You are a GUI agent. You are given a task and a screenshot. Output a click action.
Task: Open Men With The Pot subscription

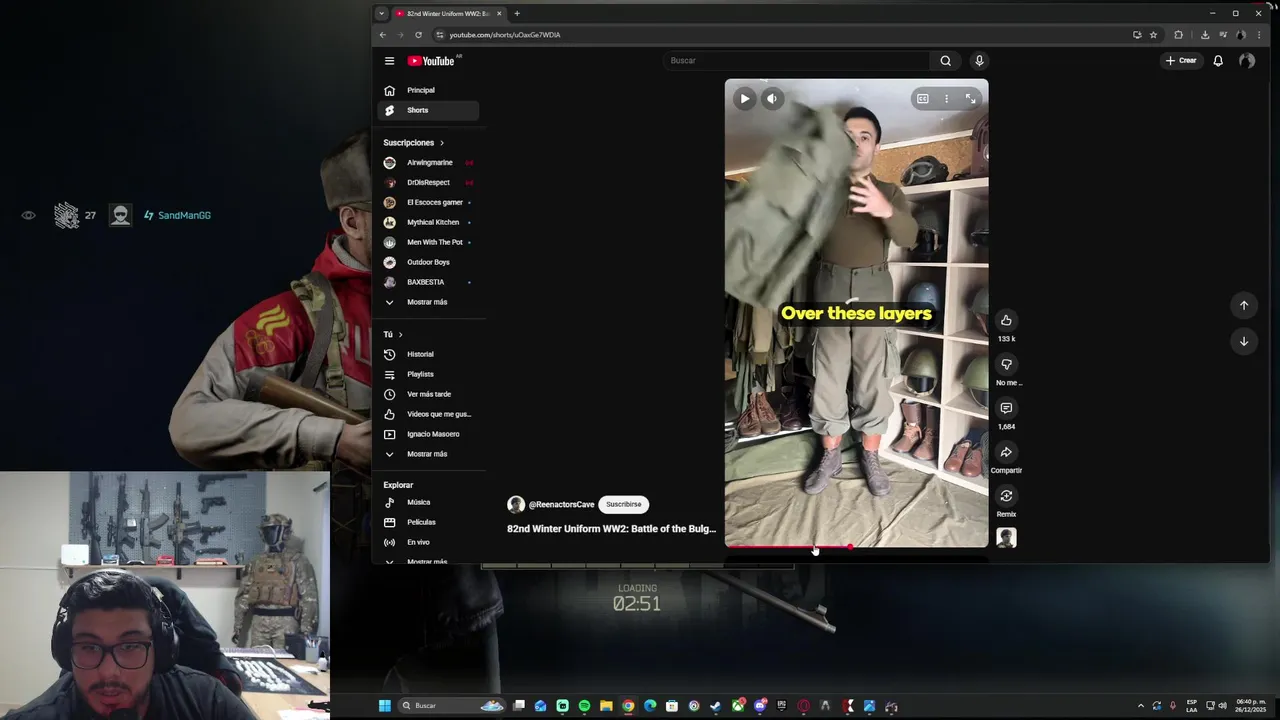click(x=429, y=242)
